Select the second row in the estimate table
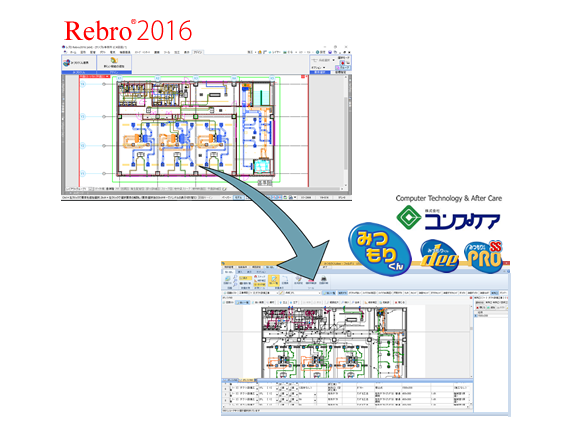This screenshot has width=582, height=444. [x=347, y=394]
